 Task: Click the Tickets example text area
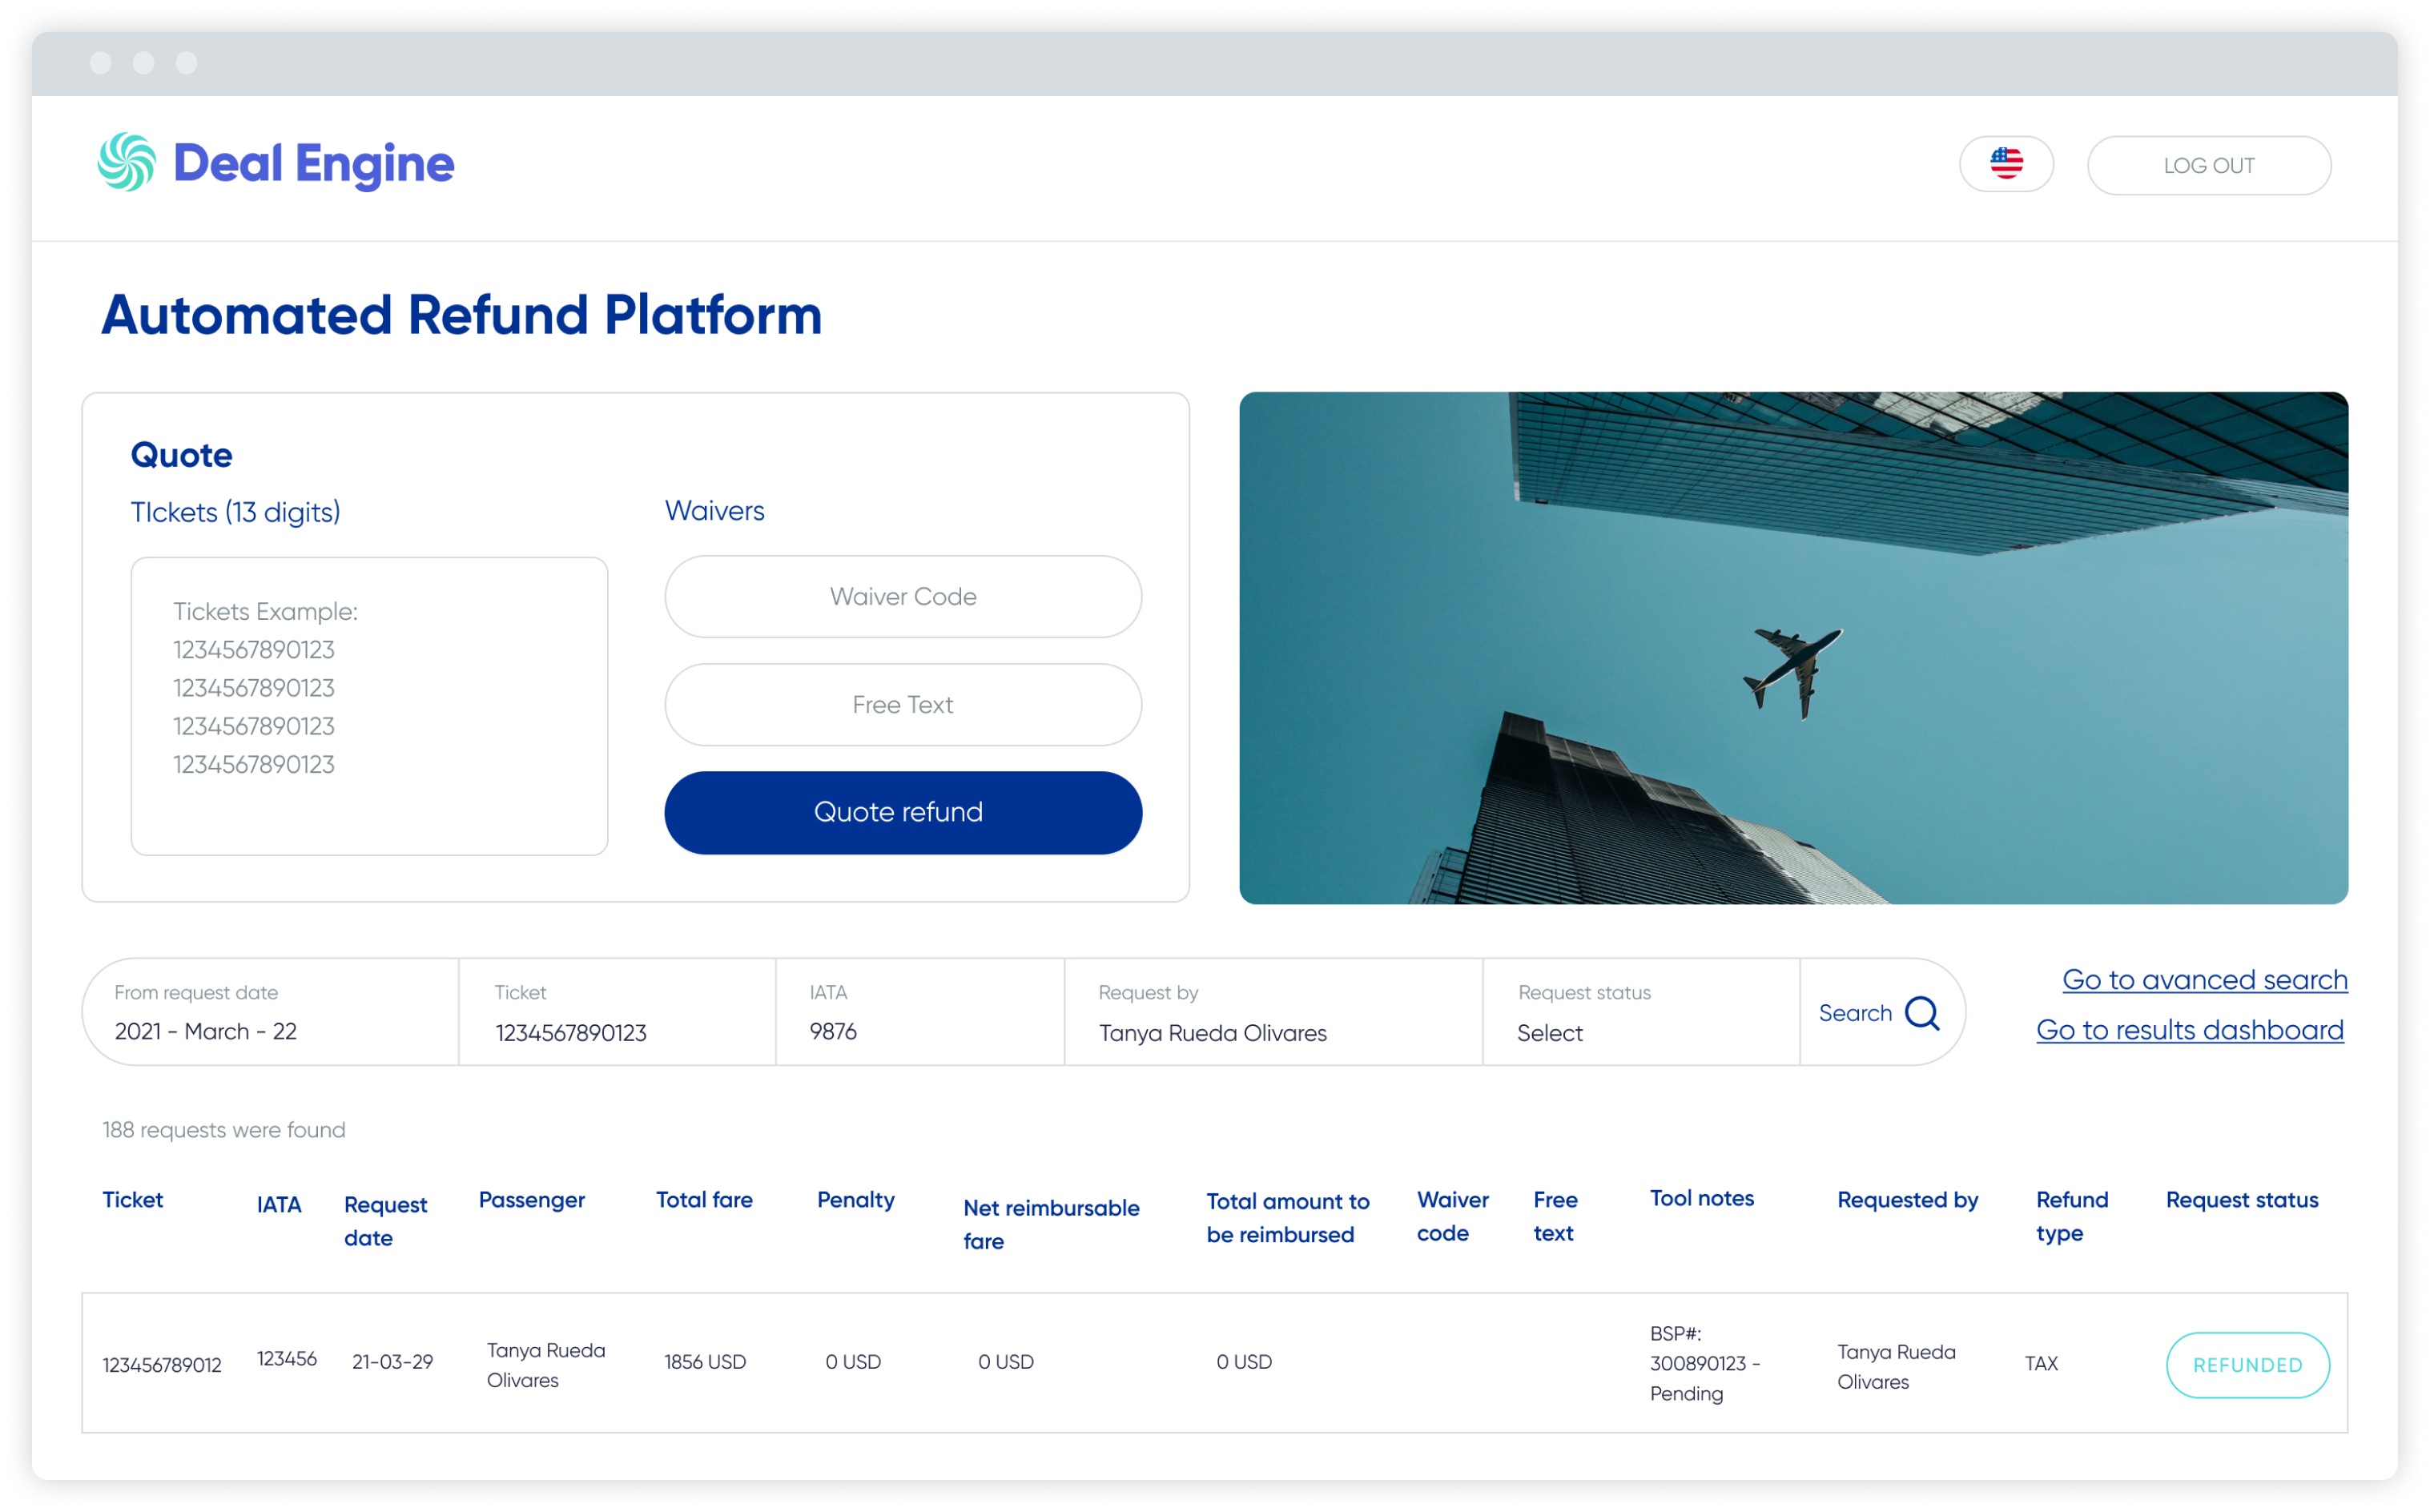(369, 705)
